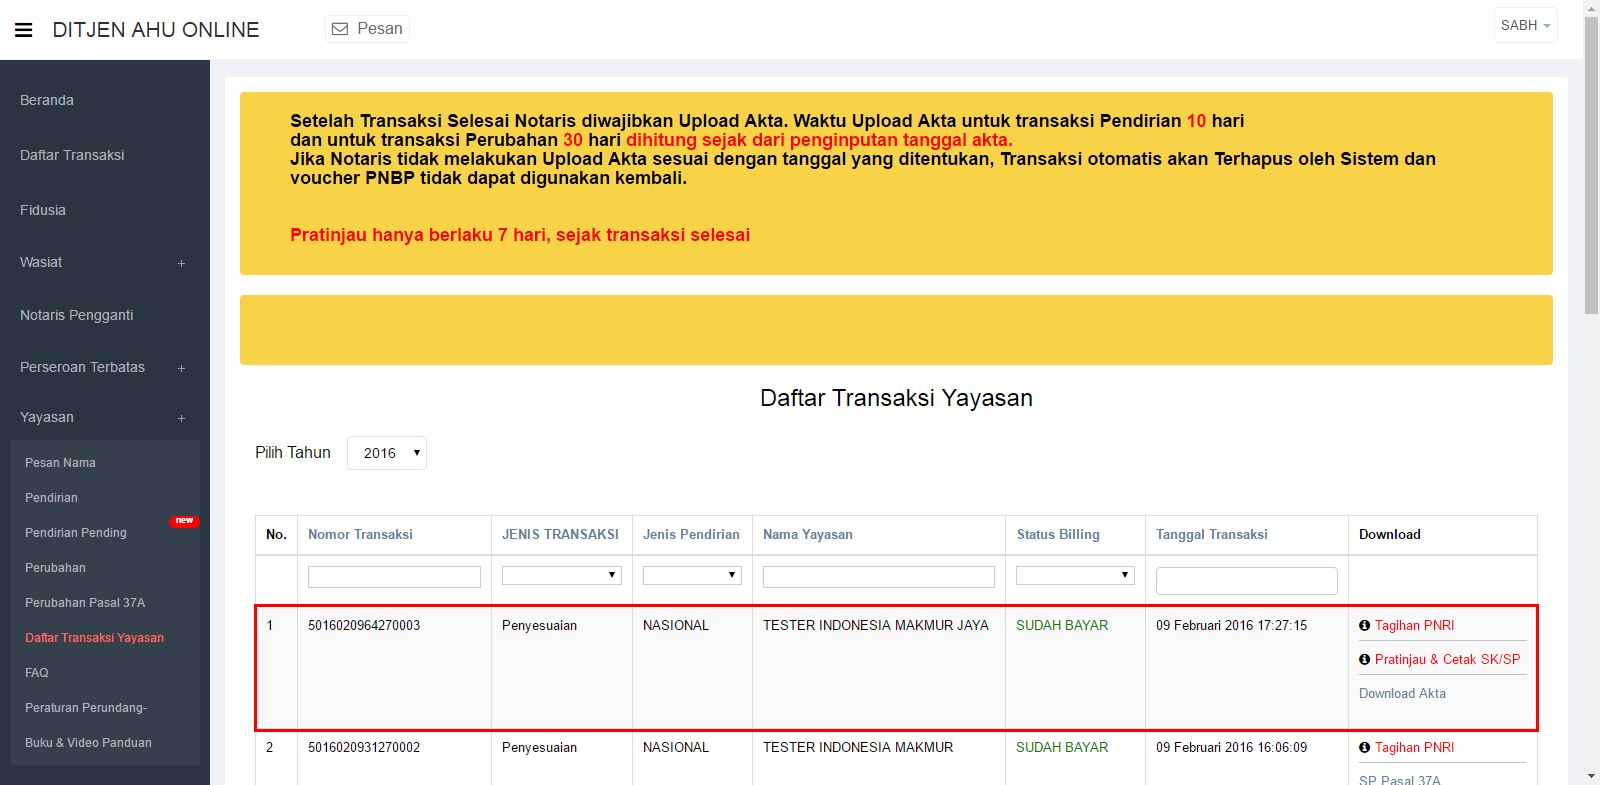
Task: Click the Nama Yayasan filter input field
Action: 878,577
